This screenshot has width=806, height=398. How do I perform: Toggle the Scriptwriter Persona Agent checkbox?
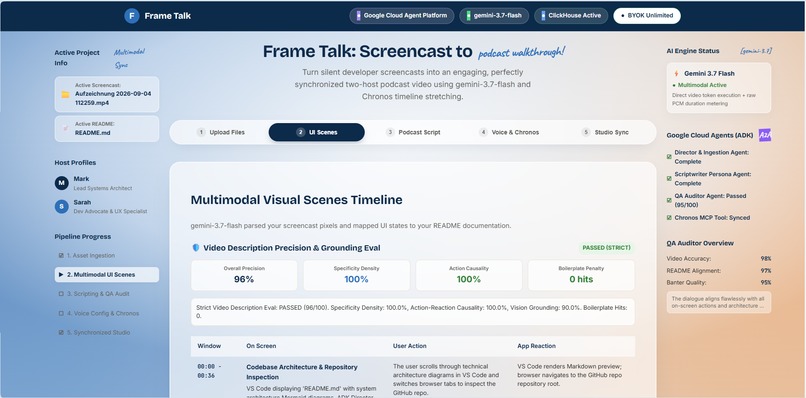point(669,179)
